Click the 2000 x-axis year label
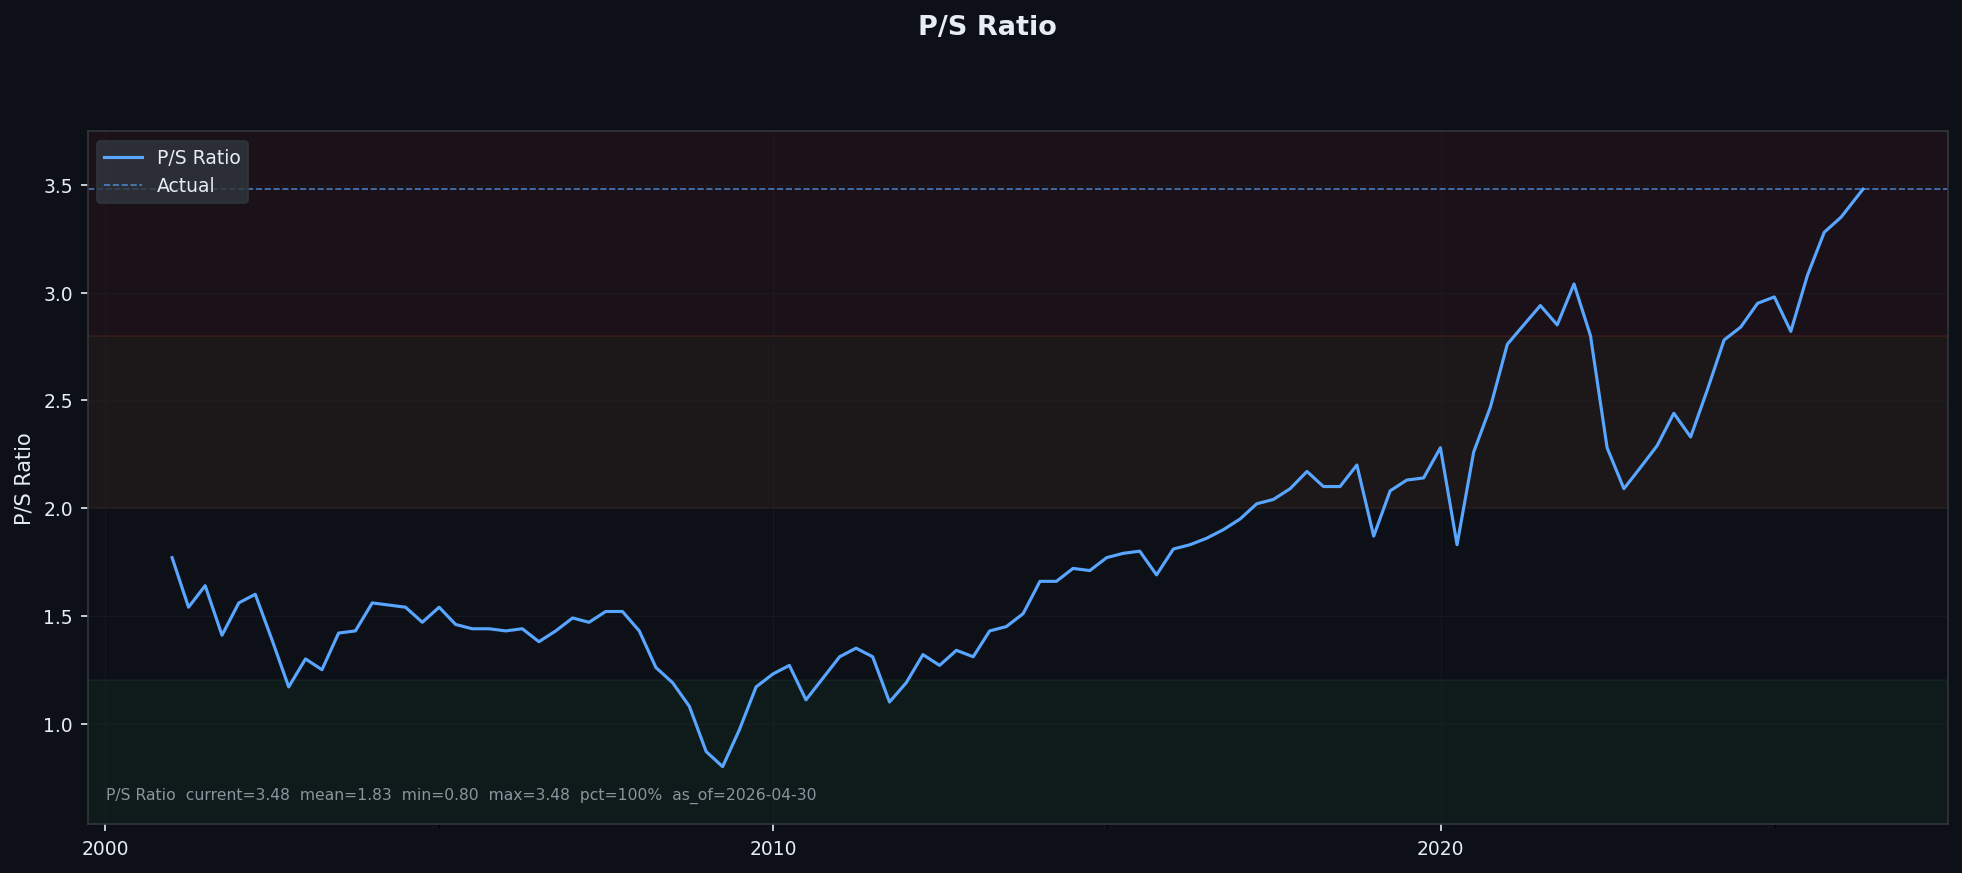Viewport: 1962px width, 873px height. 105,849
